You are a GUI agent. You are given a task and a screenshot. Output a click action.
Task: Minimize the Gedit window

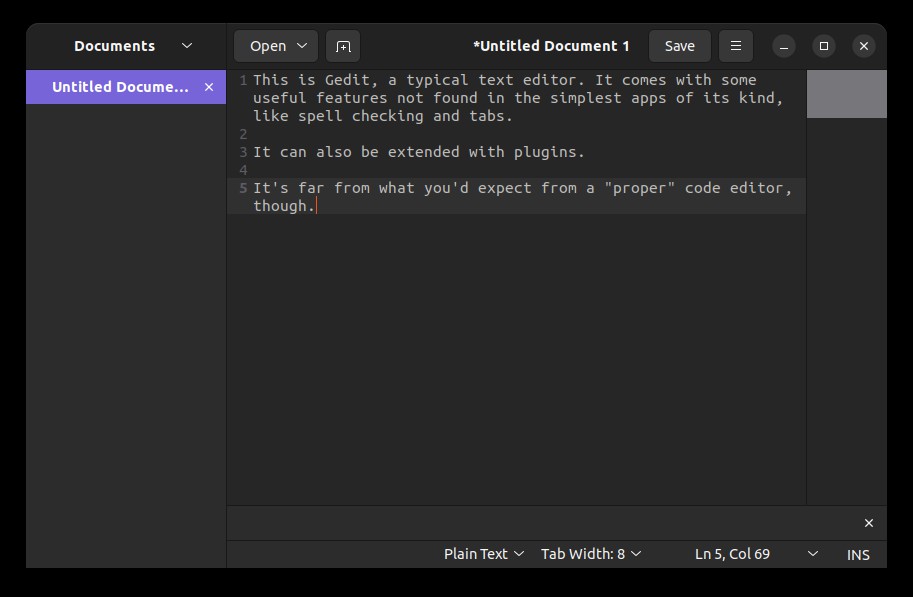pos(784,46)
